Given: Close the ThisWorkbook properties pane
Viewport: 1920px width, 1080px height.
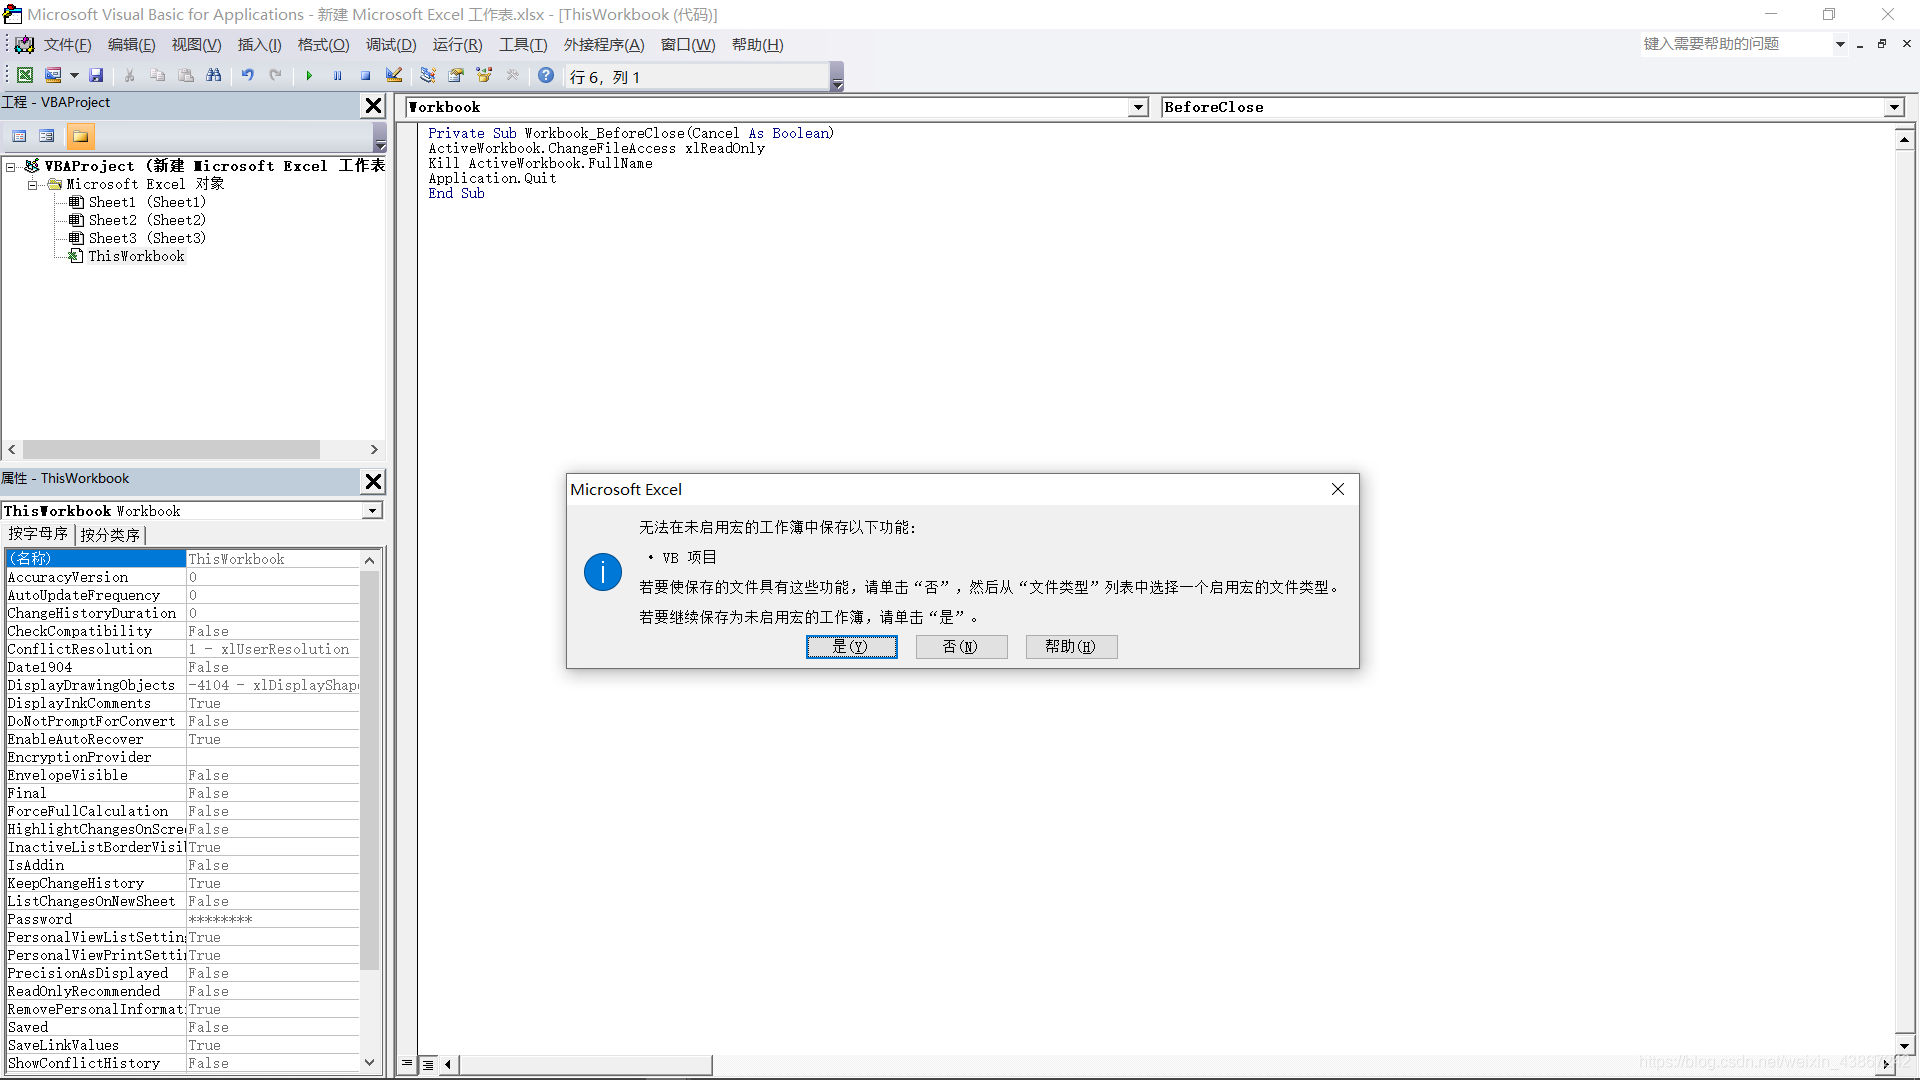Looking at the screenshot, I should (373, 481).
